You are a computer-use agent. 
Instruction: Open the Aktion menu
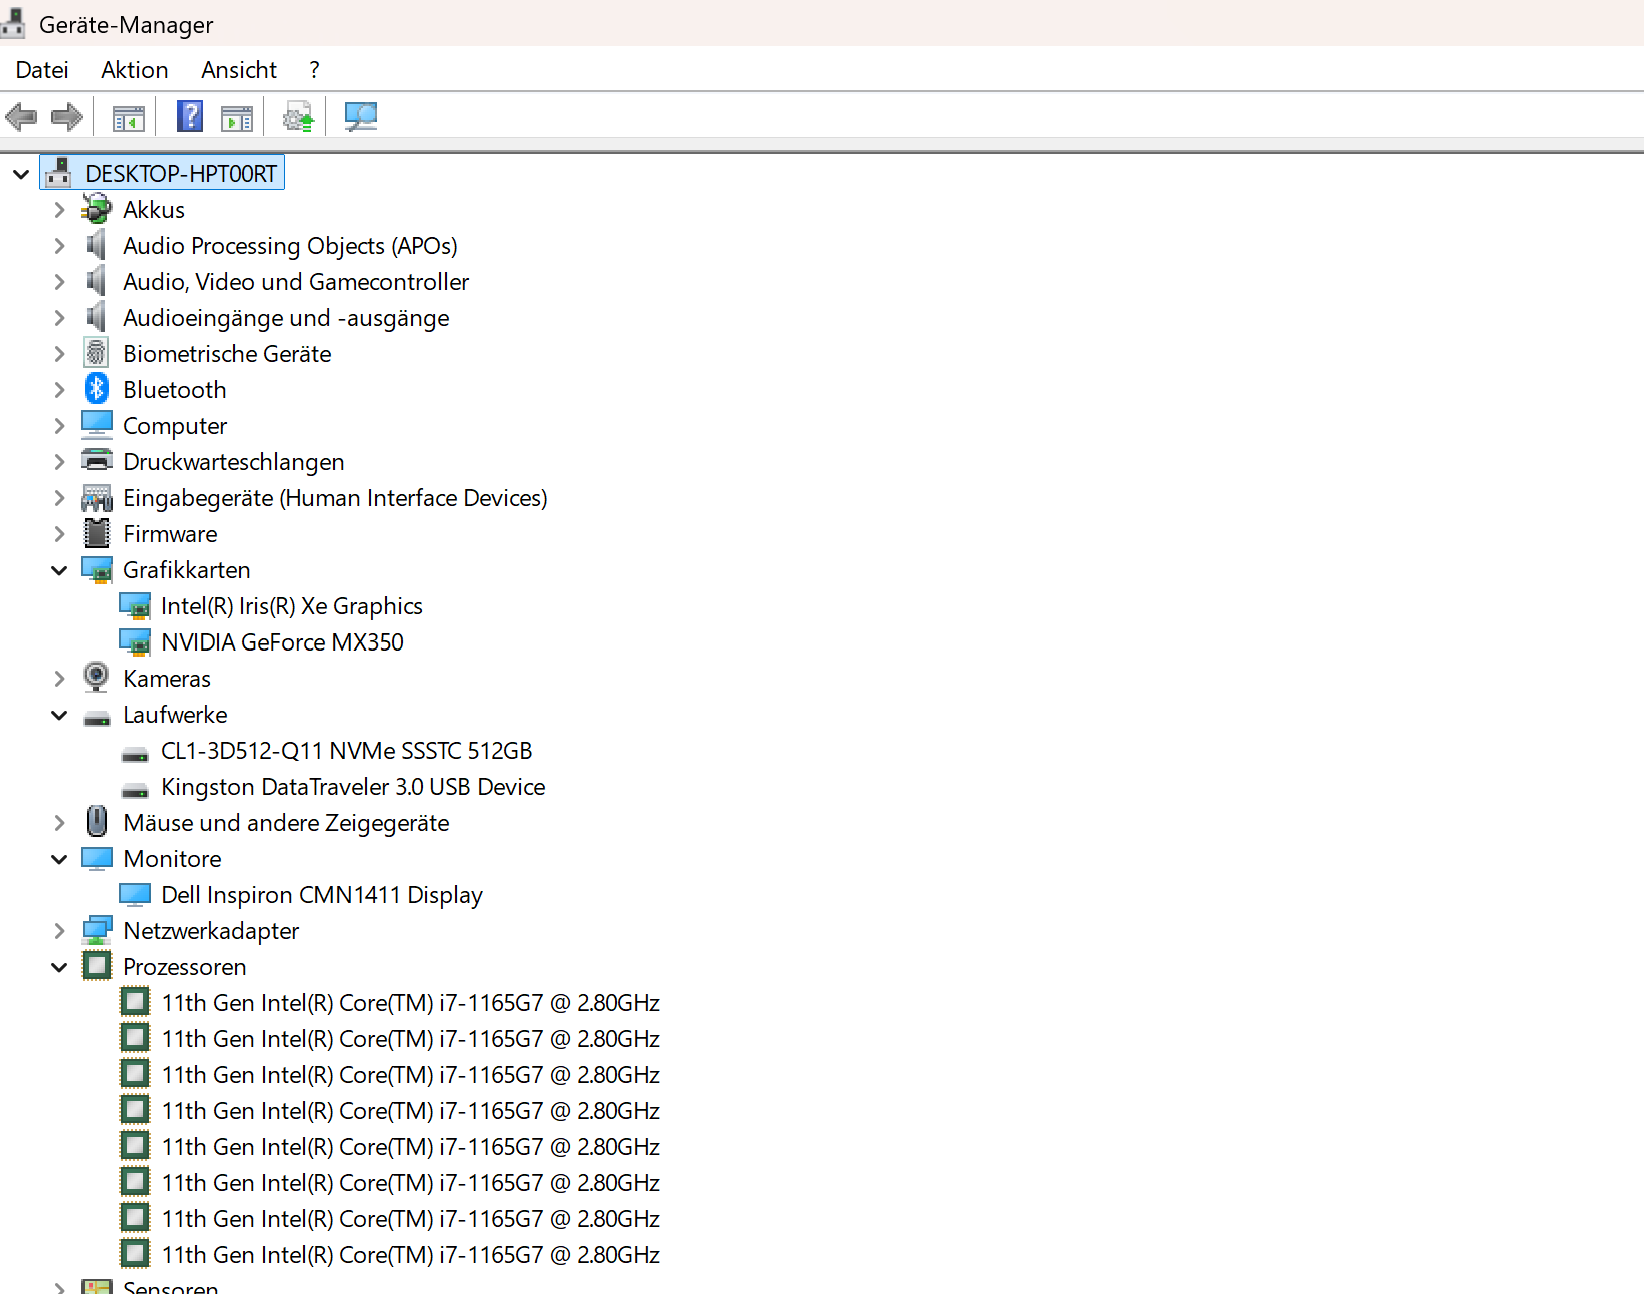135,70
